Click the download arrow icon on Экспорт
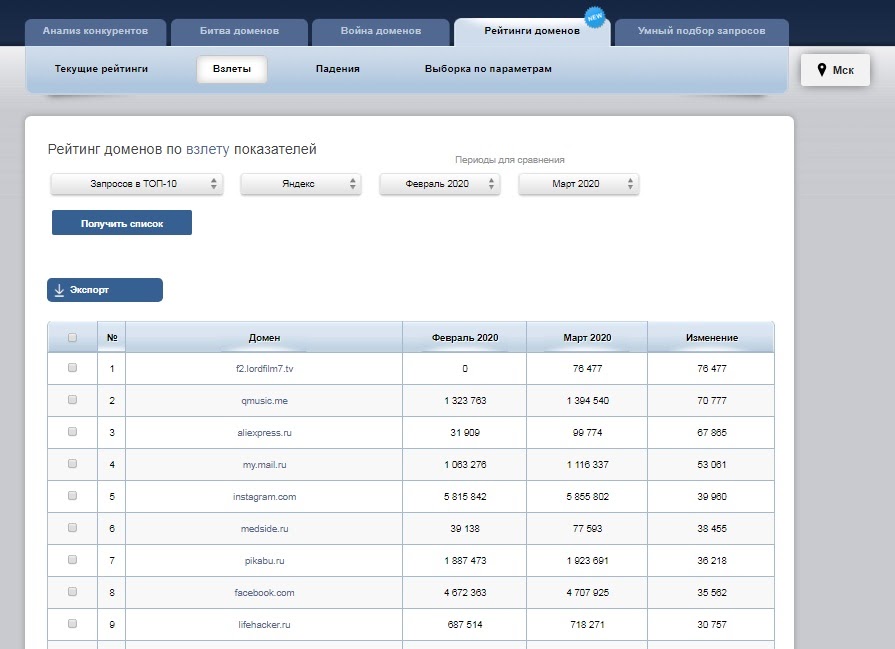Viewport: 895px width, 649px height. click(59, 290)
